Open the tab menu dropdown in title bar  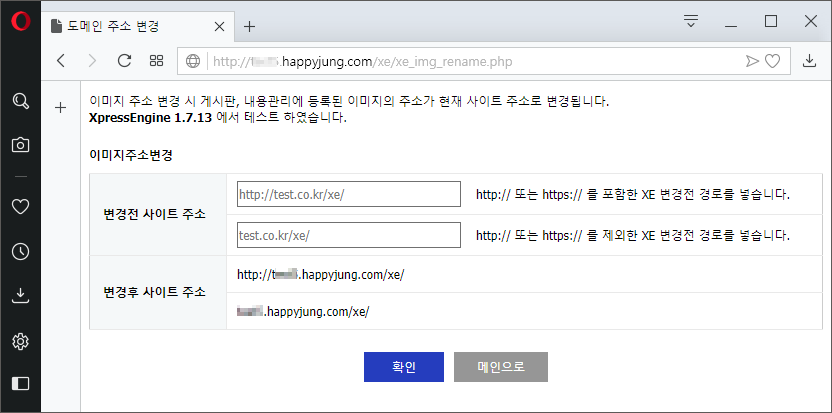pos(690,21)
